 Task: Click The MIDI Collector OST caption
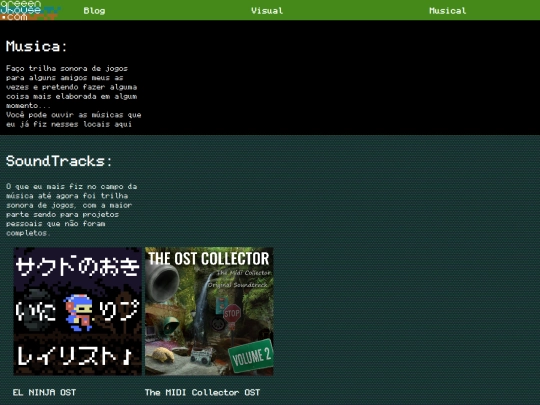(x=202, y=392)
